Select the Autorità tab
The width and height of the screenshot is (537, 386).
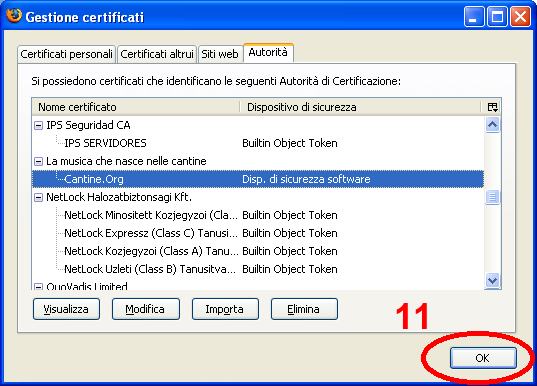coord(268,53)
